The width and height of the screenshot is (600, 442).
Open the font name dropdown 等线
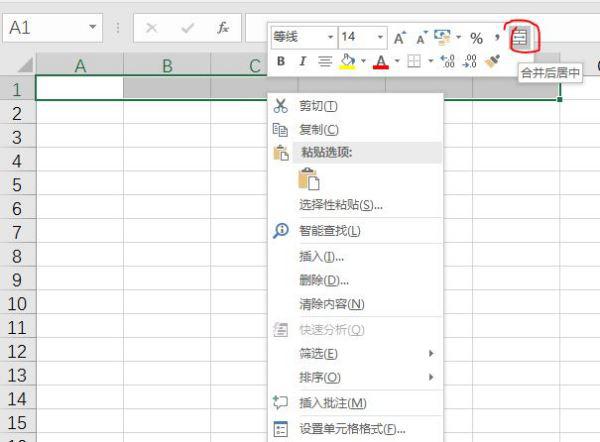point(304,37)
